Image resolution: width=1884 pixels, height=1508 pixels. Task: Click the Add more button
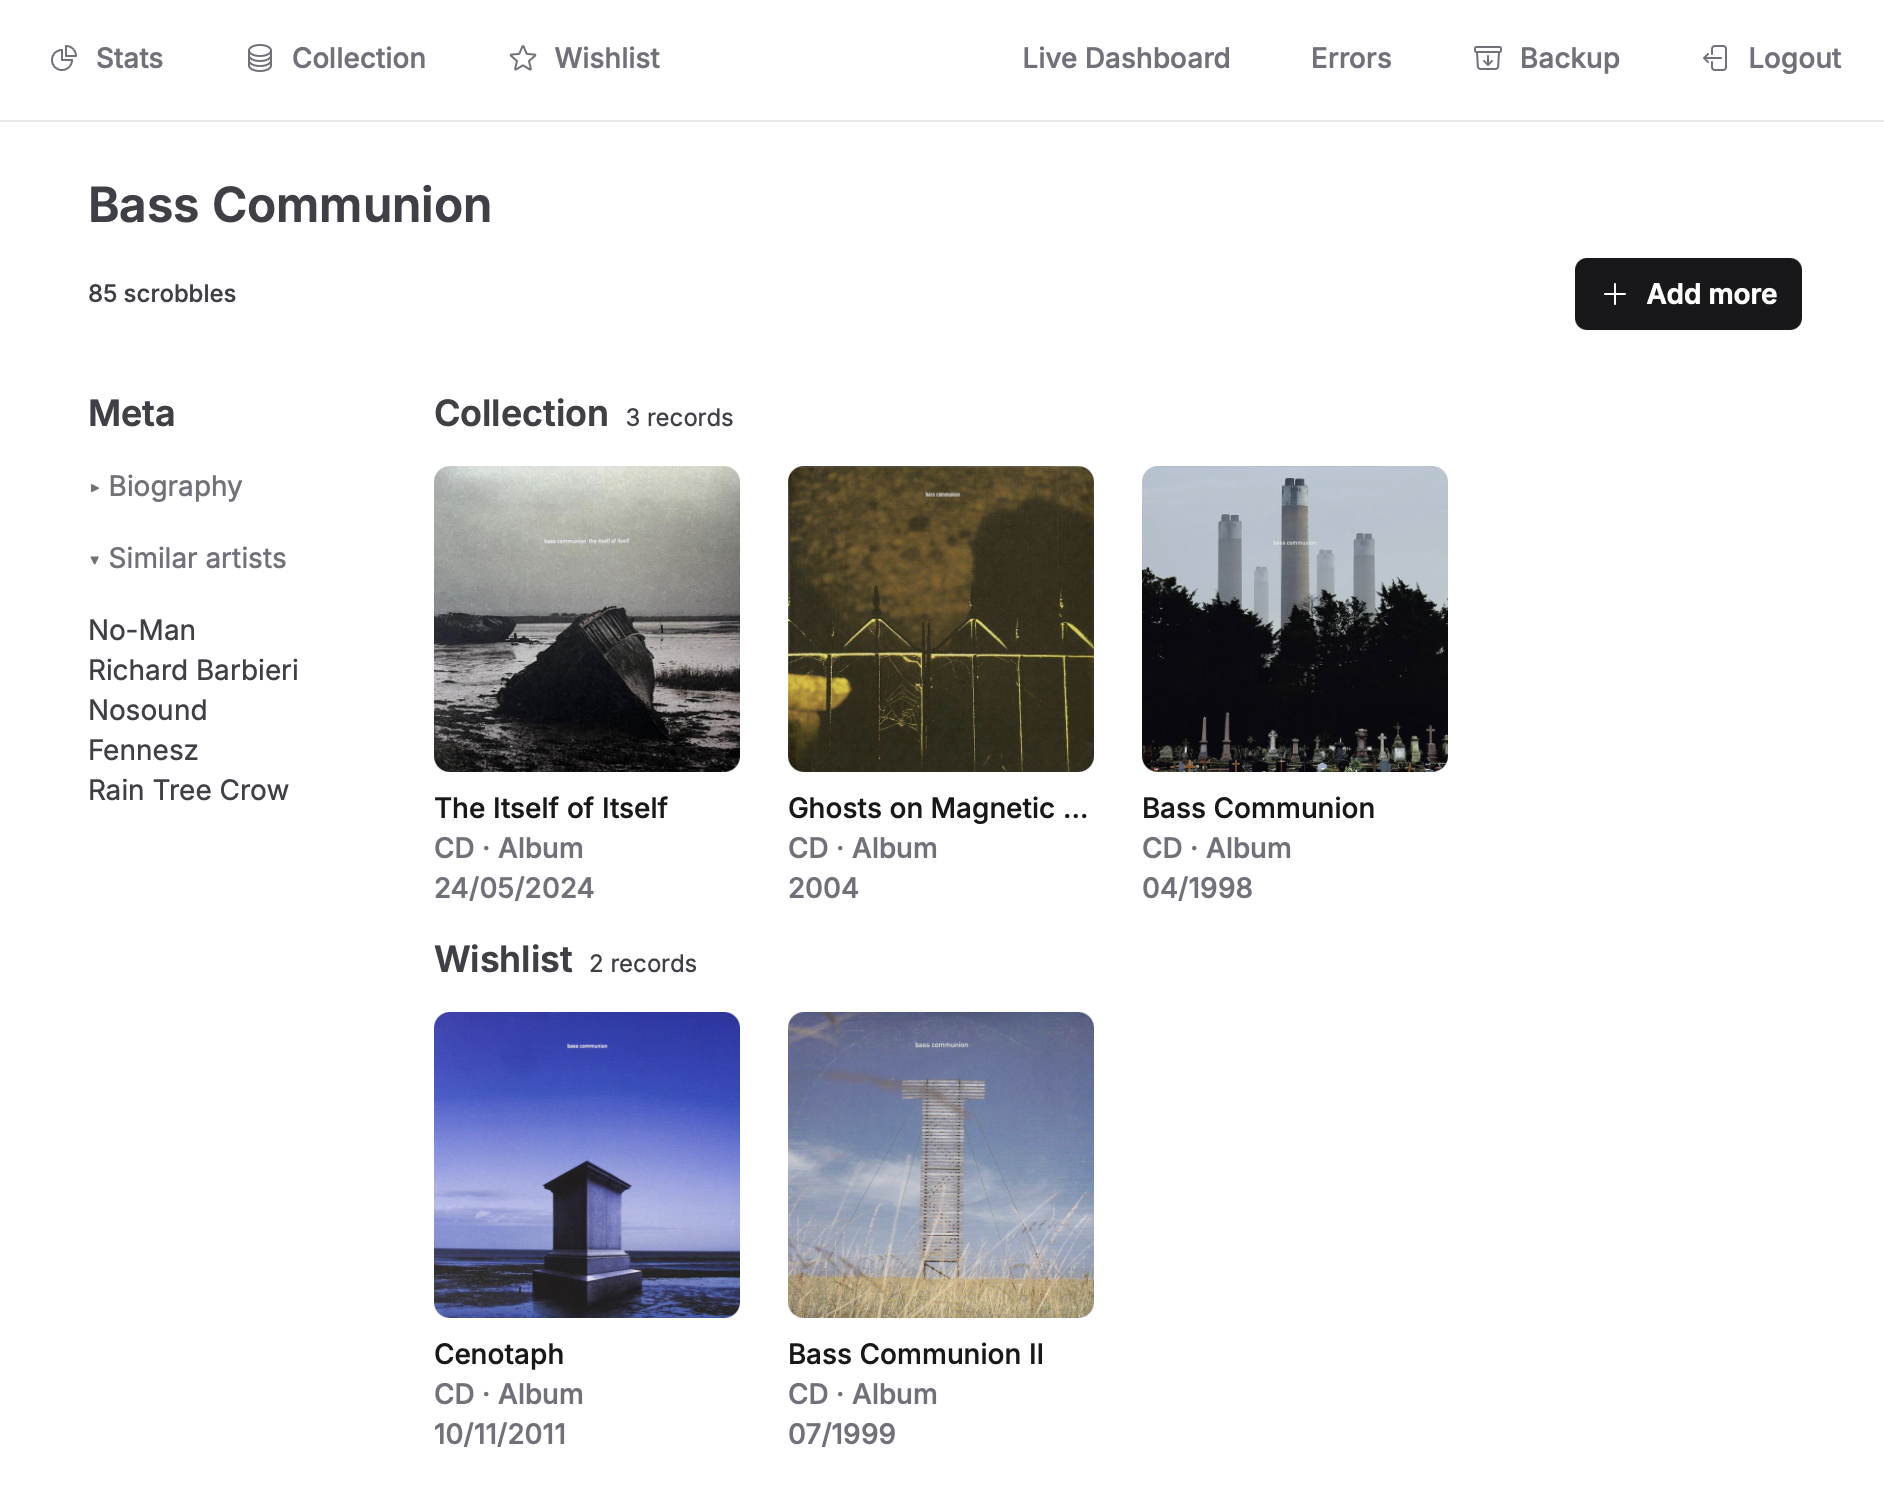(x=1688, y=294)
